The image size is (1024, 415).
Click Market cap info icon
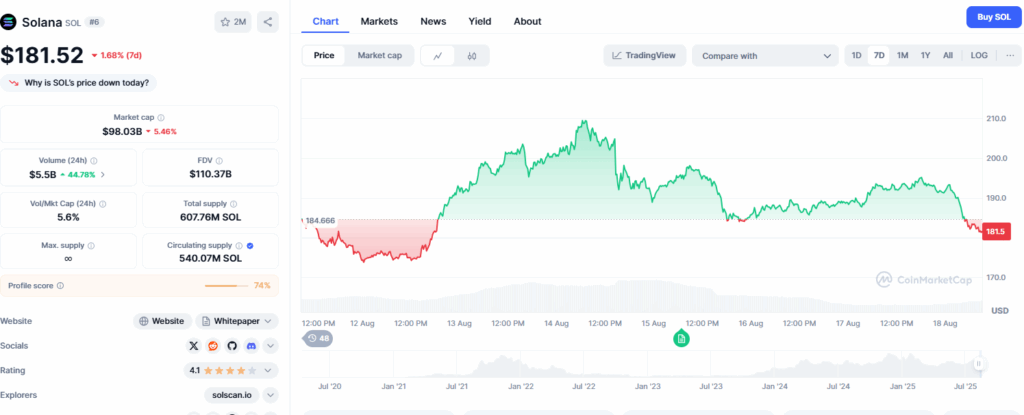click(161, 118)
